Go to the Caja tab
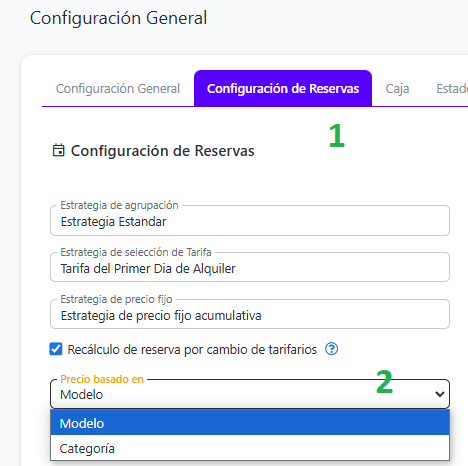Viewport: 468px width, 466px height. pyautogui.click(x=397, y=89)
